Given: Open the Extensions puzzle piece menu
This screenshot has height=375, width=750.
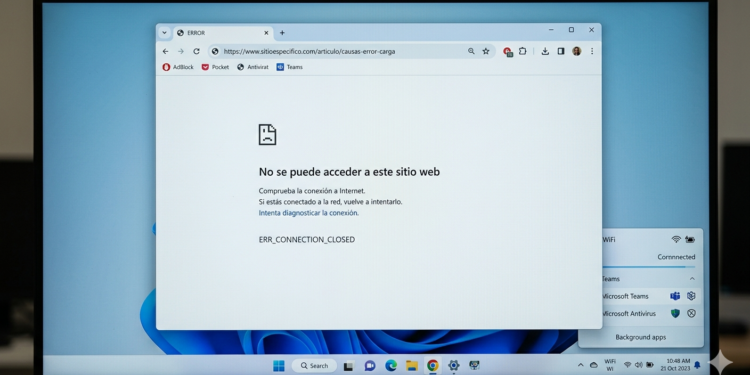Looking at the screenshot, I should pos(523,51).
